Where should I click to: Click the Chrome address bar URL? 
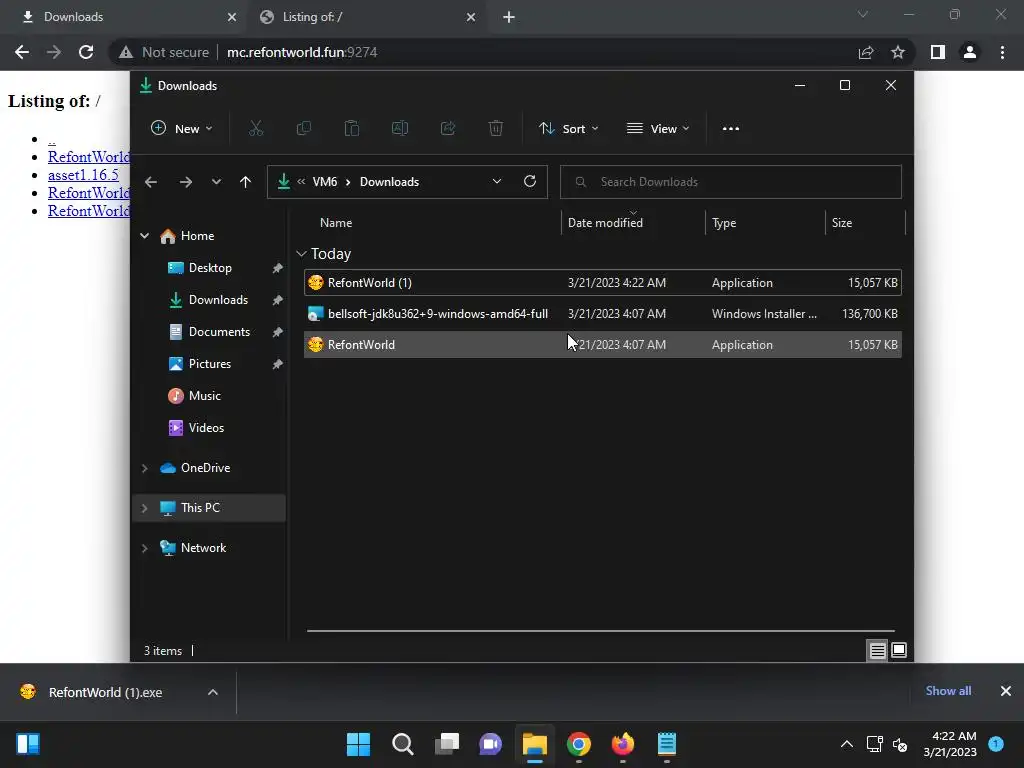pos(302,52)
